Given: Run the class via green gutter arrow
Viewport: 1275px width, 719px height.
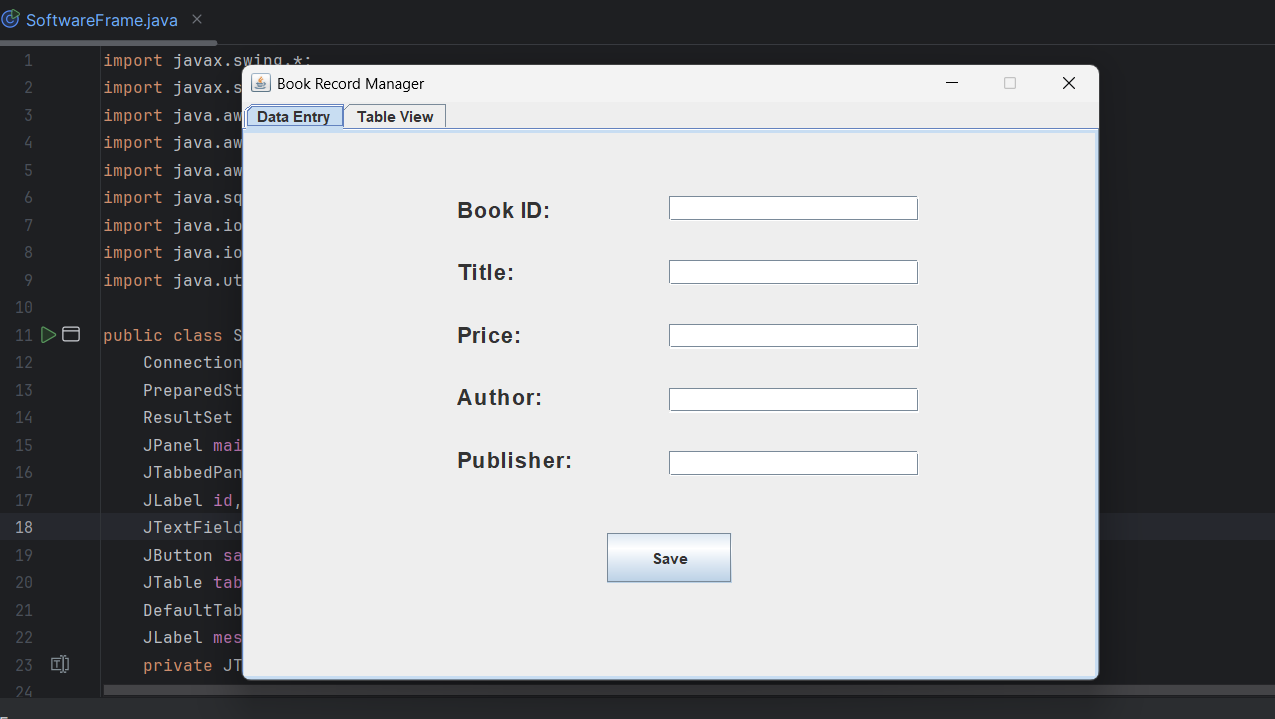Looking at the screenshot, I should pyautogui.click(x=48, y=335).
